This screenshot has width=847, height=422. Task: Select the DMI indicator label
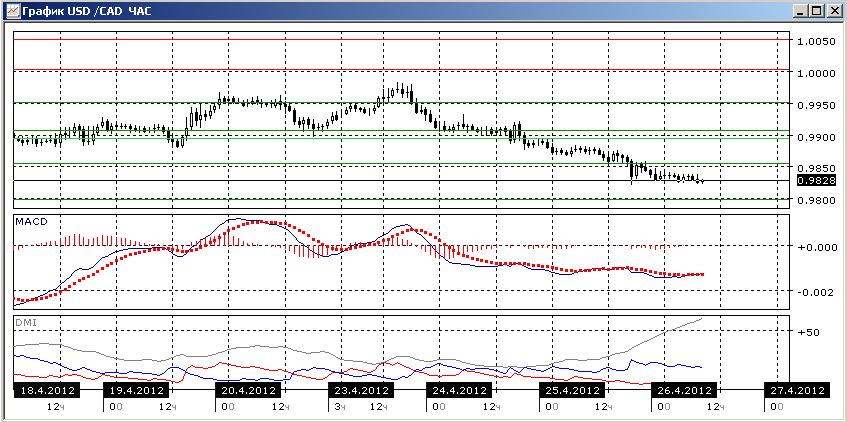tap(26, 323)
